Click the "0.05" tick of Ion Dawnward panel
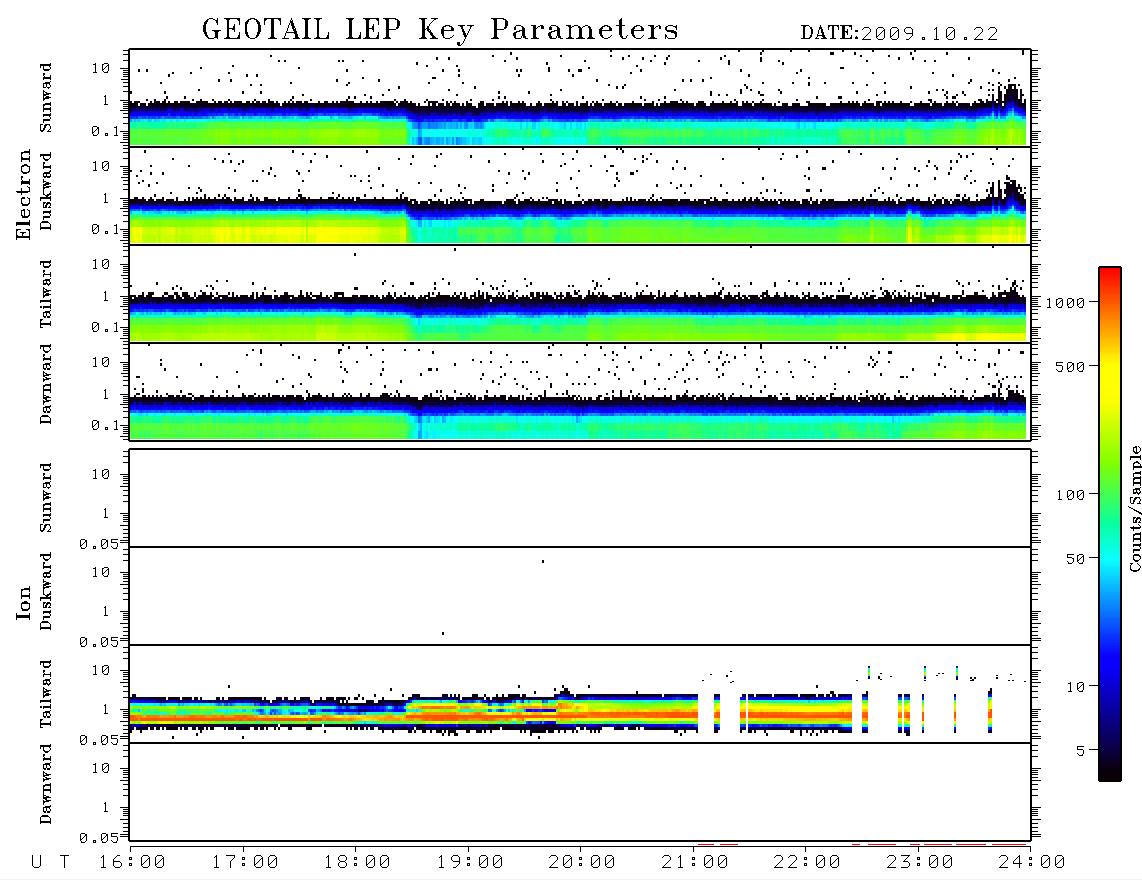Image resolution: width=1142 pixels, height=880 pixels. pyautogui.click(x=99, y=838)
